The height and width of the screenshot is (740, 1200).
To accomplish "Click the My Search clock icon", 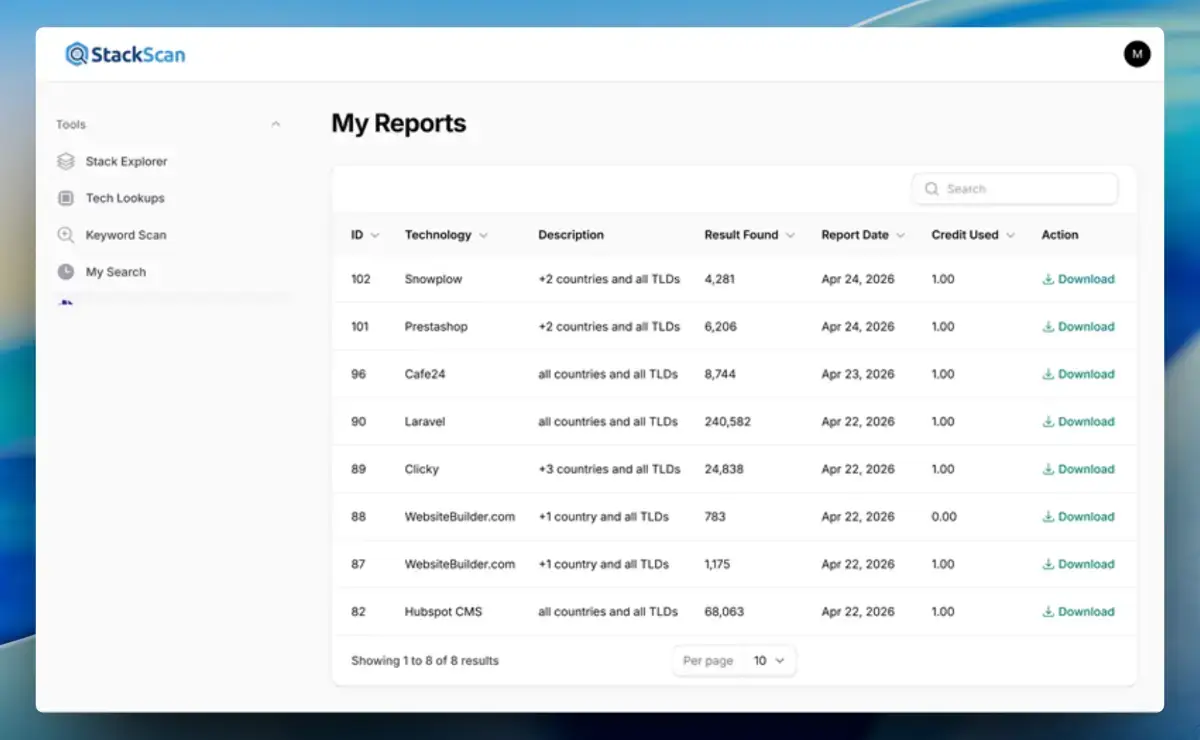I will (x=66, y=272).
